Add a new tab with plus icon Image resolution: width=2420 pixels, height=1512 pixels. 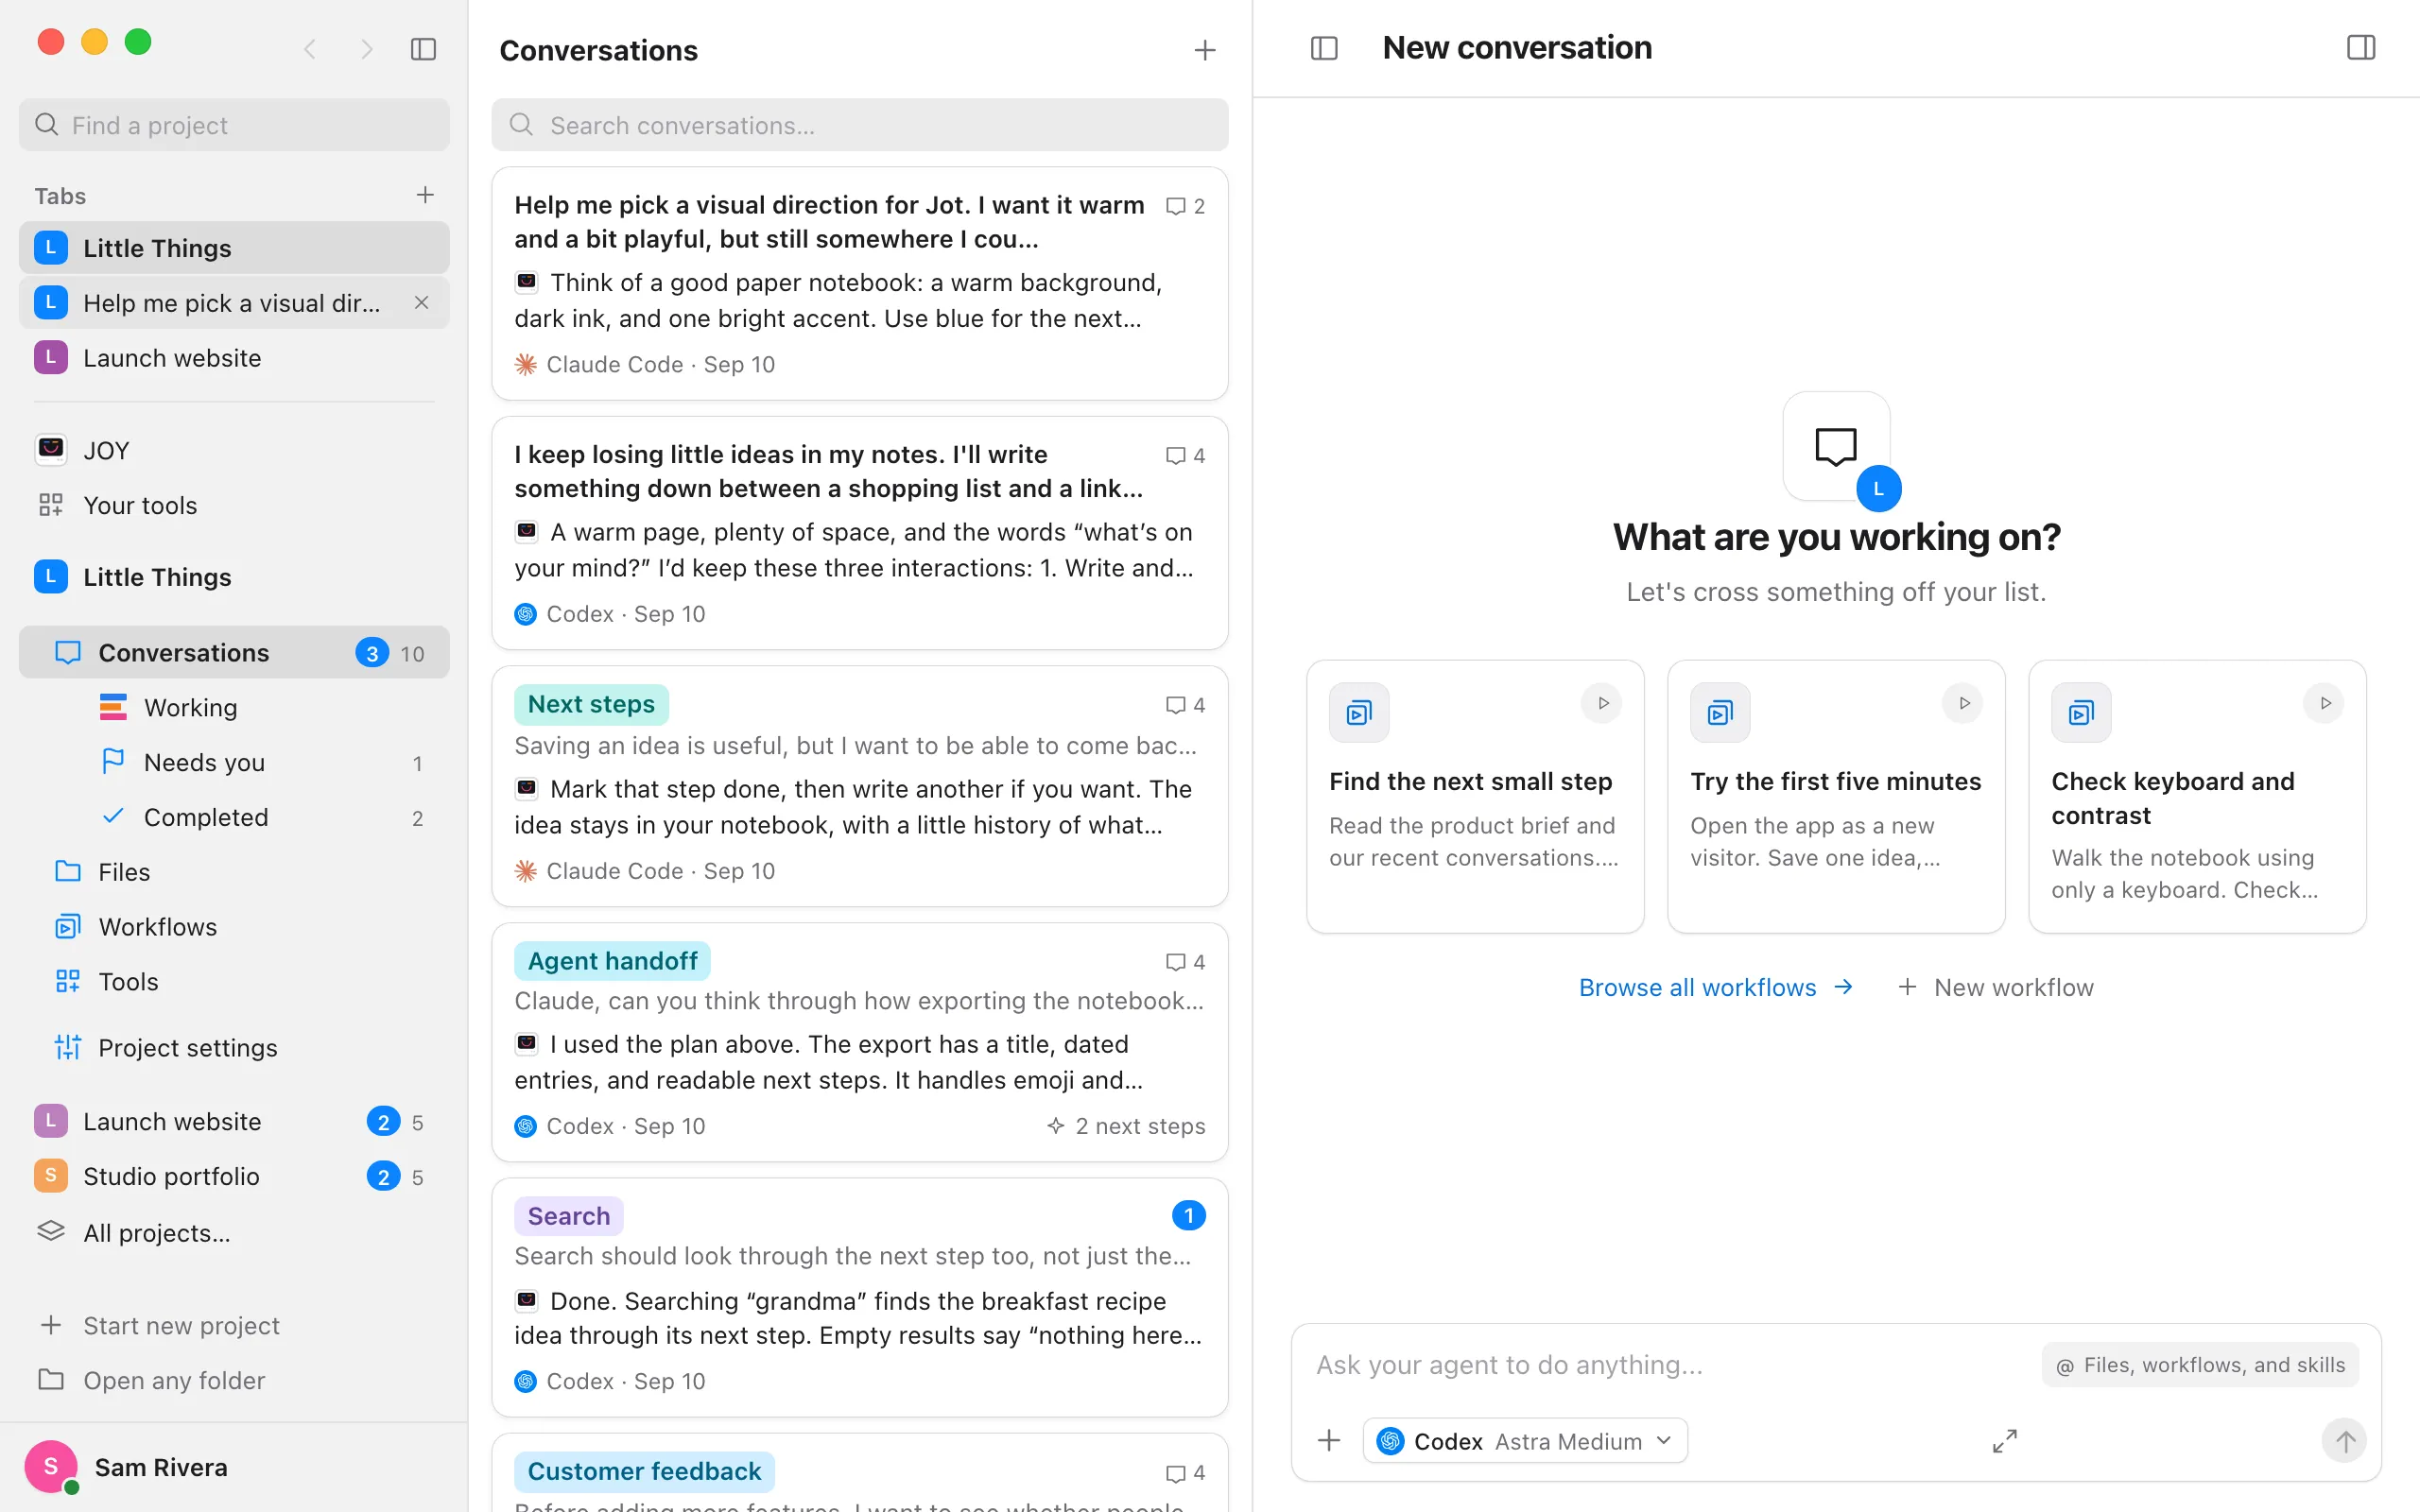point(425,195)
